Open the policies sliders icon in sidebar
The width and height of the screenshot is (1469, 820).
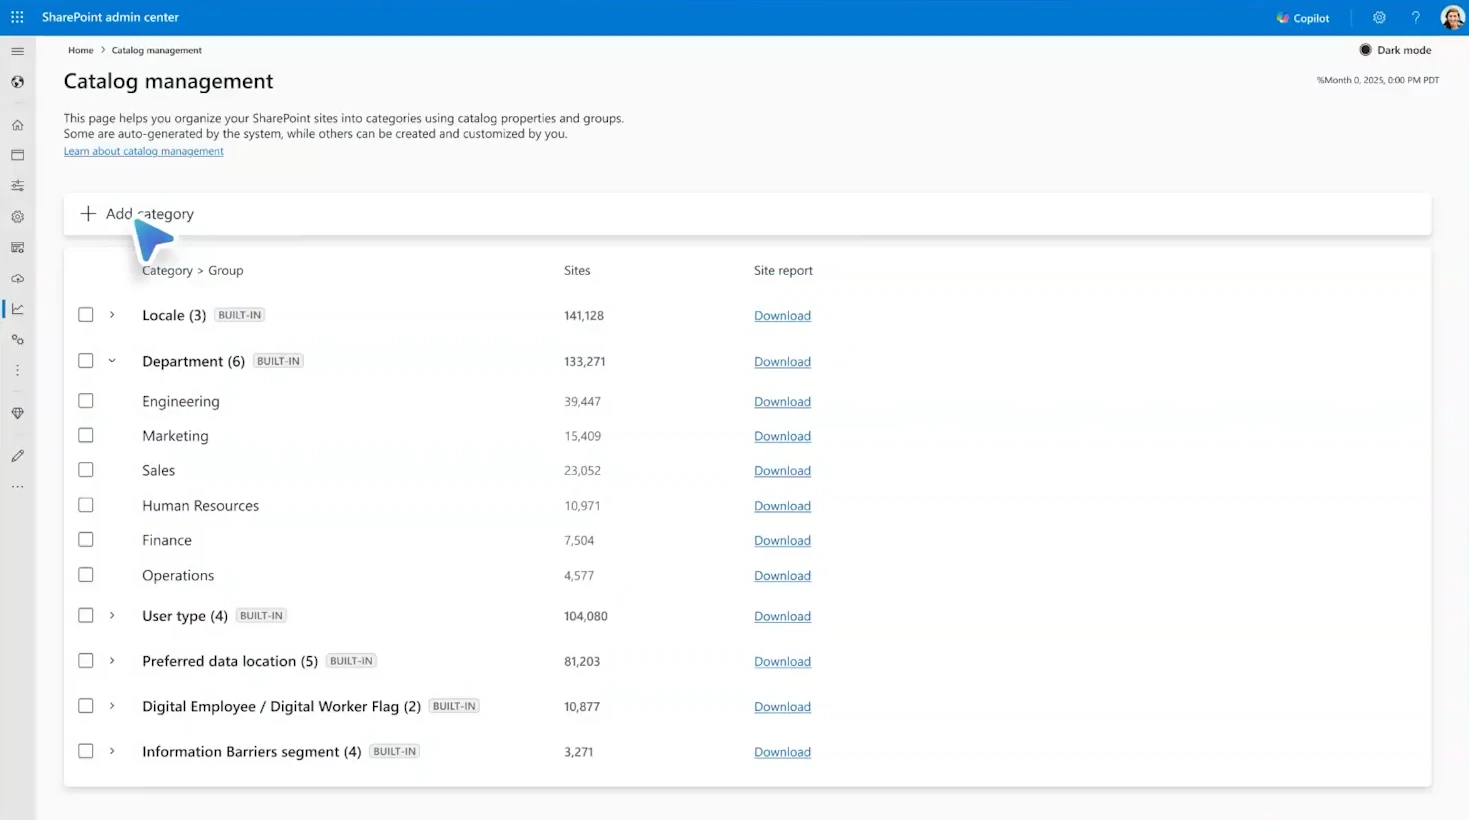pos(17,186)
